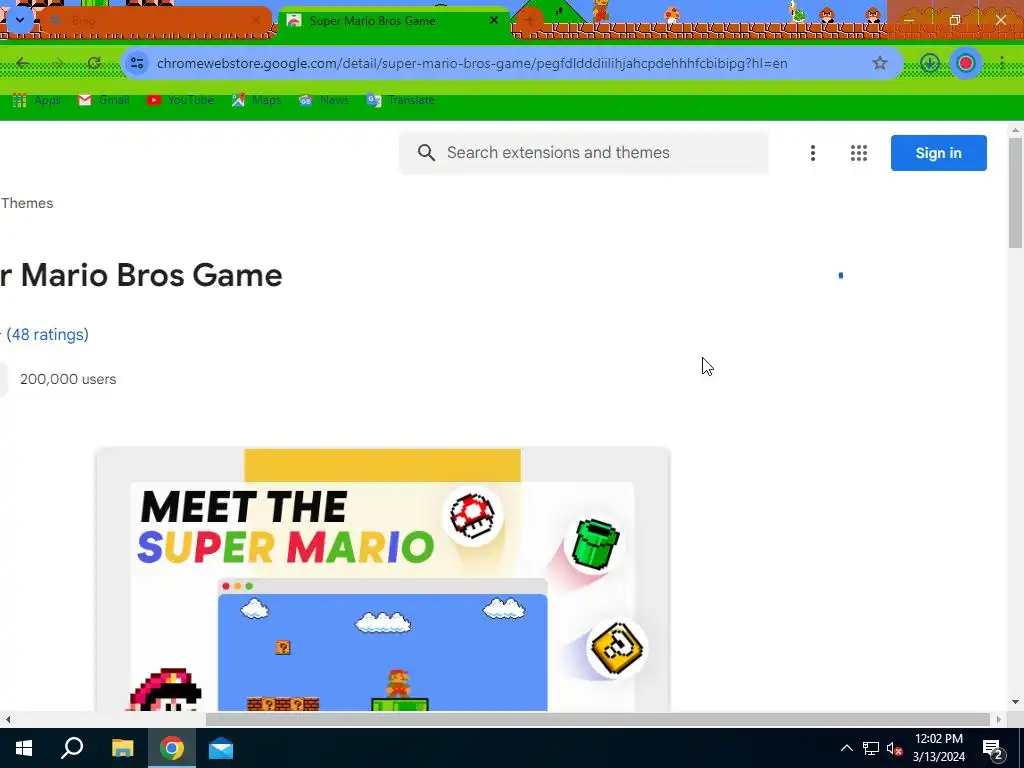Click the scroll-down arrow of page scrollbar

pos(1015,702)
